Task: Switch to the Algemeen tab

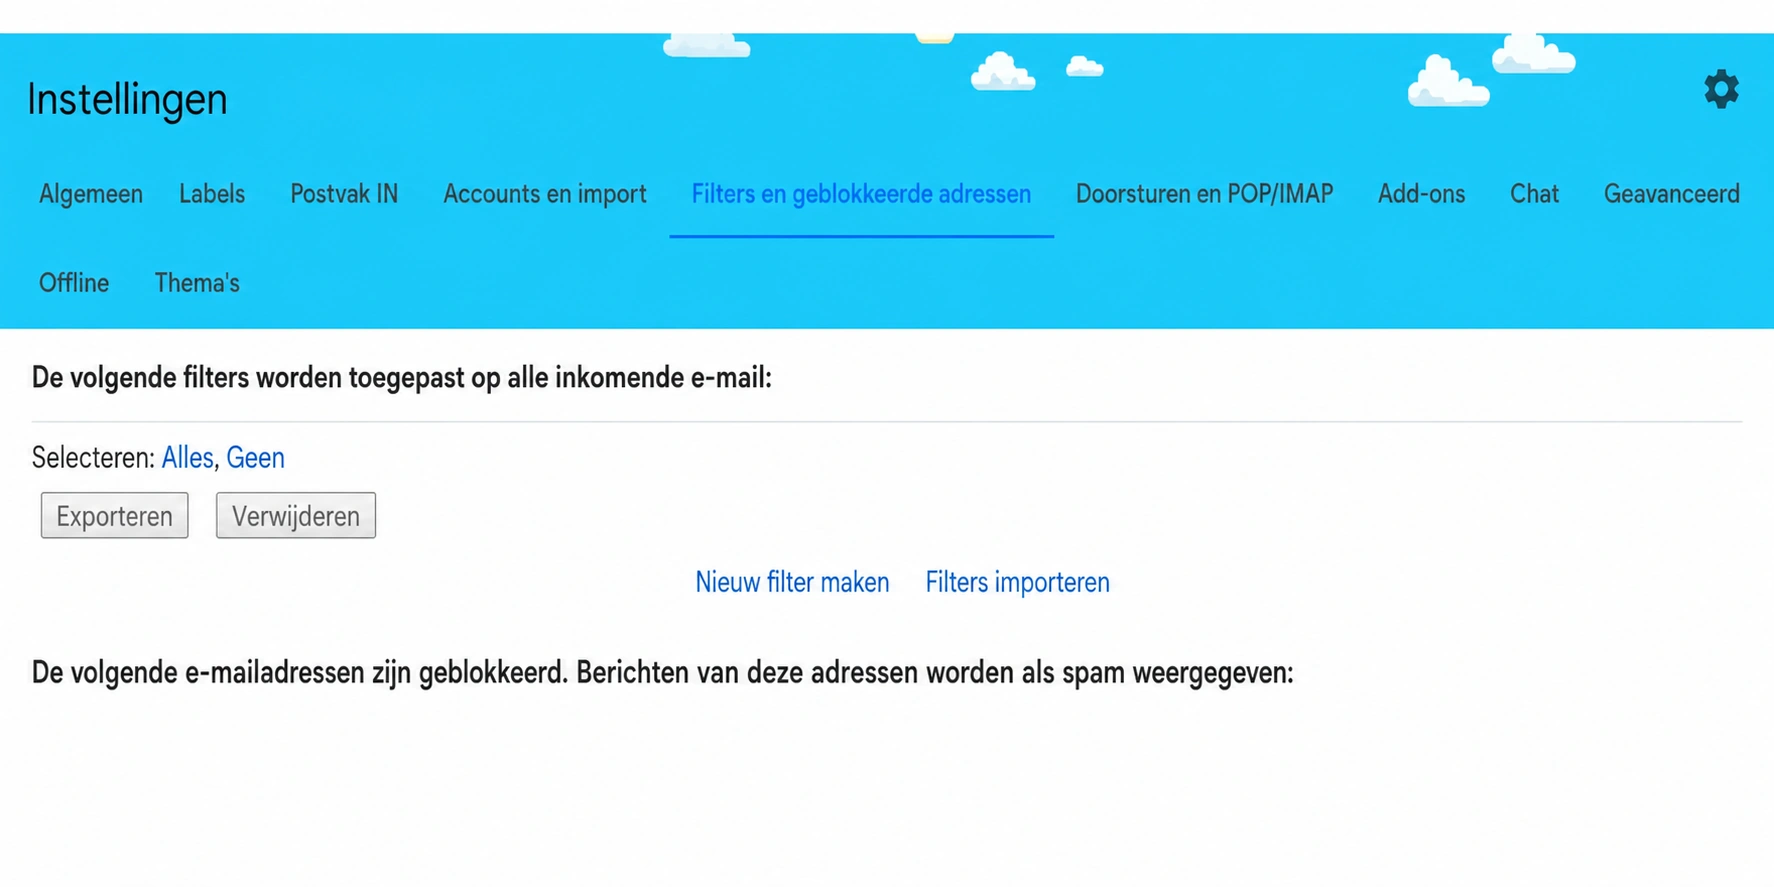Action: (x=91, y=194)
